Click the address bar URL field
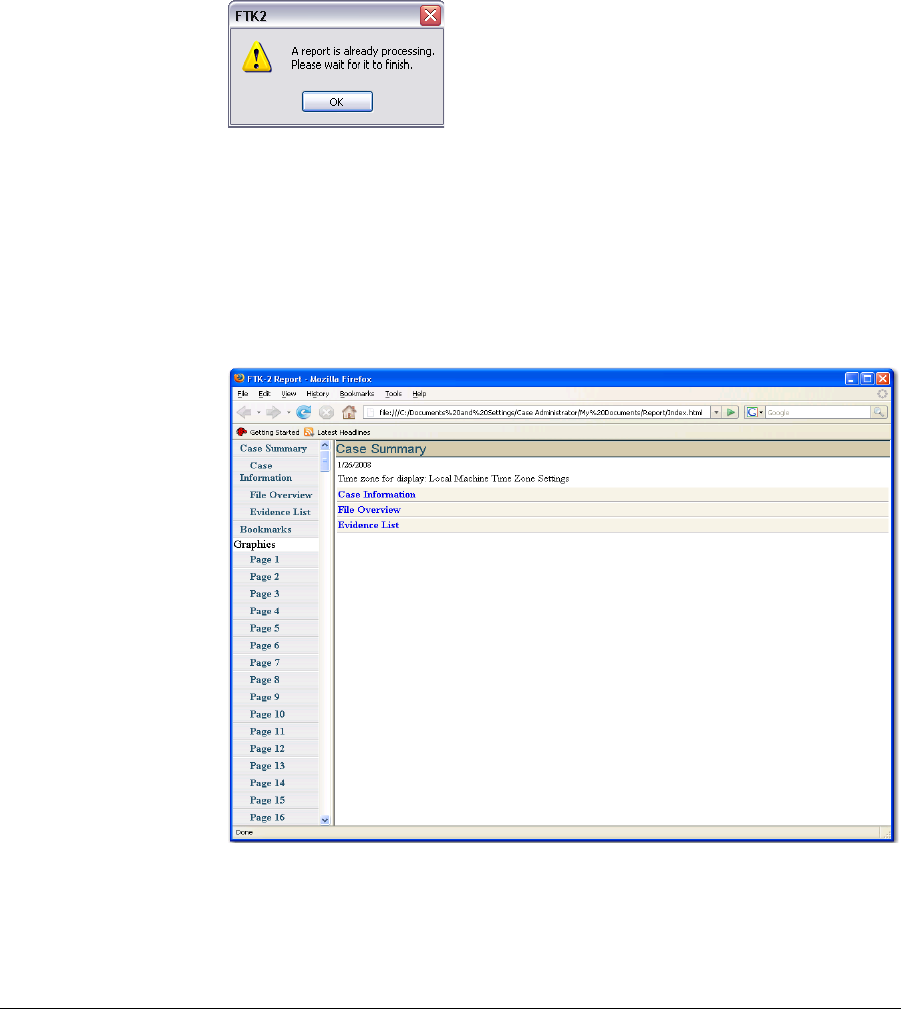 point(537,412)
